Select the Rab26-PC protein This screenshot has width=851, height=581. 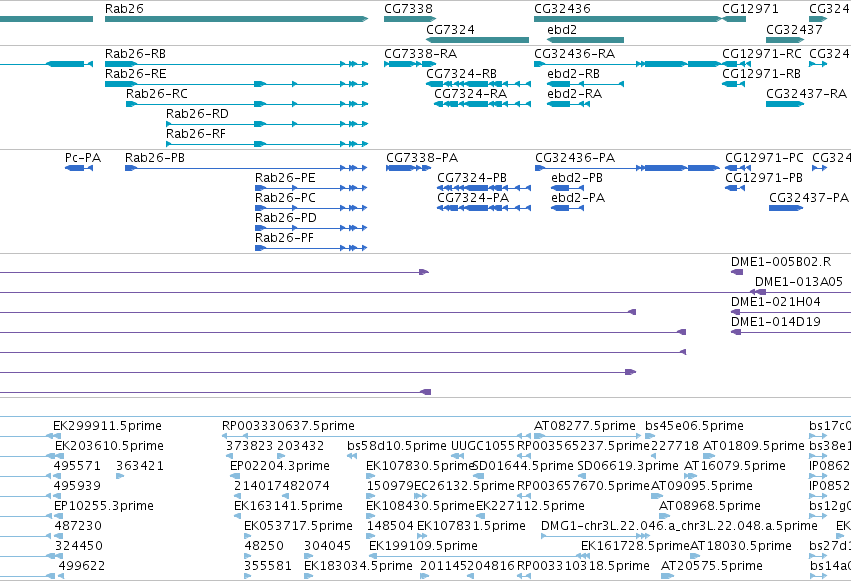311,208
